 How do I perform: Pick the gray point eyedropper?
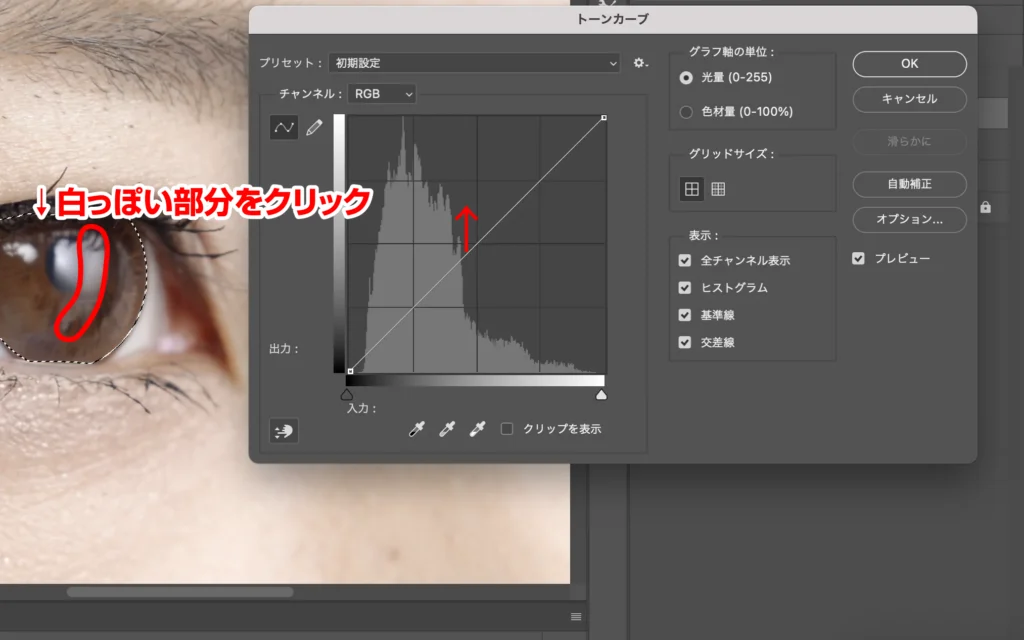[x=447, y=429]
